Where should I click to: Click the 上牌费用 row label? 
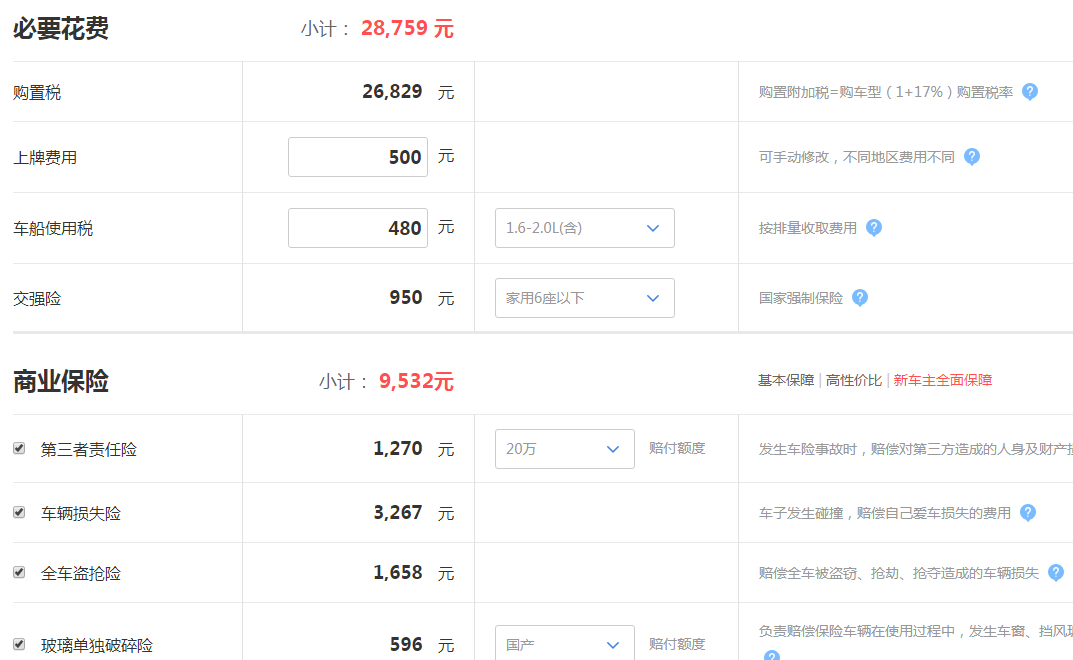click(45, 157)
